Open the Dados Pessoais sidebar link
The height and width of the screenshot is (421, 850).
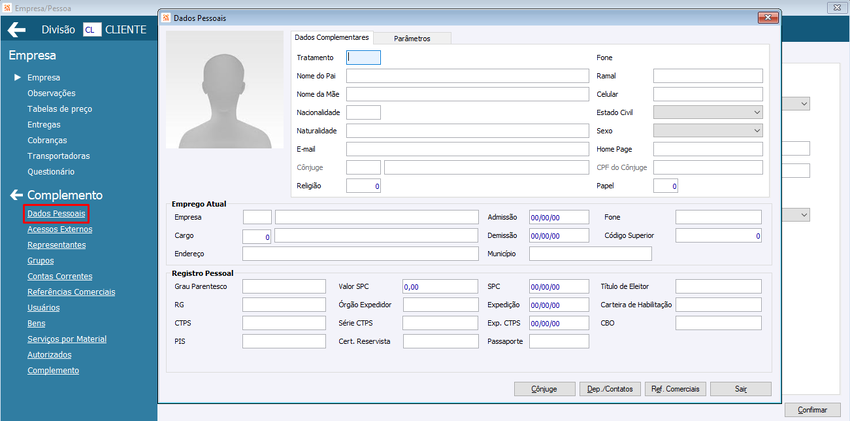pyautogui.click(x=56, y=213)
